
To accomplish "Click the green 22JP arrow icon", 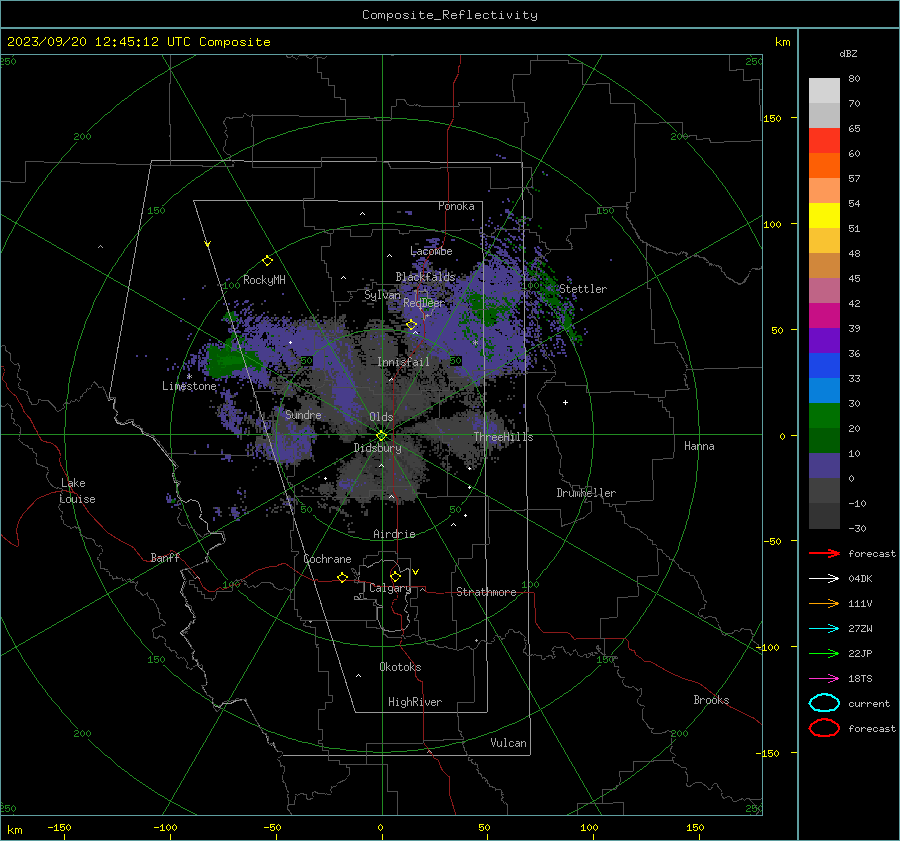I will [824, 653].
